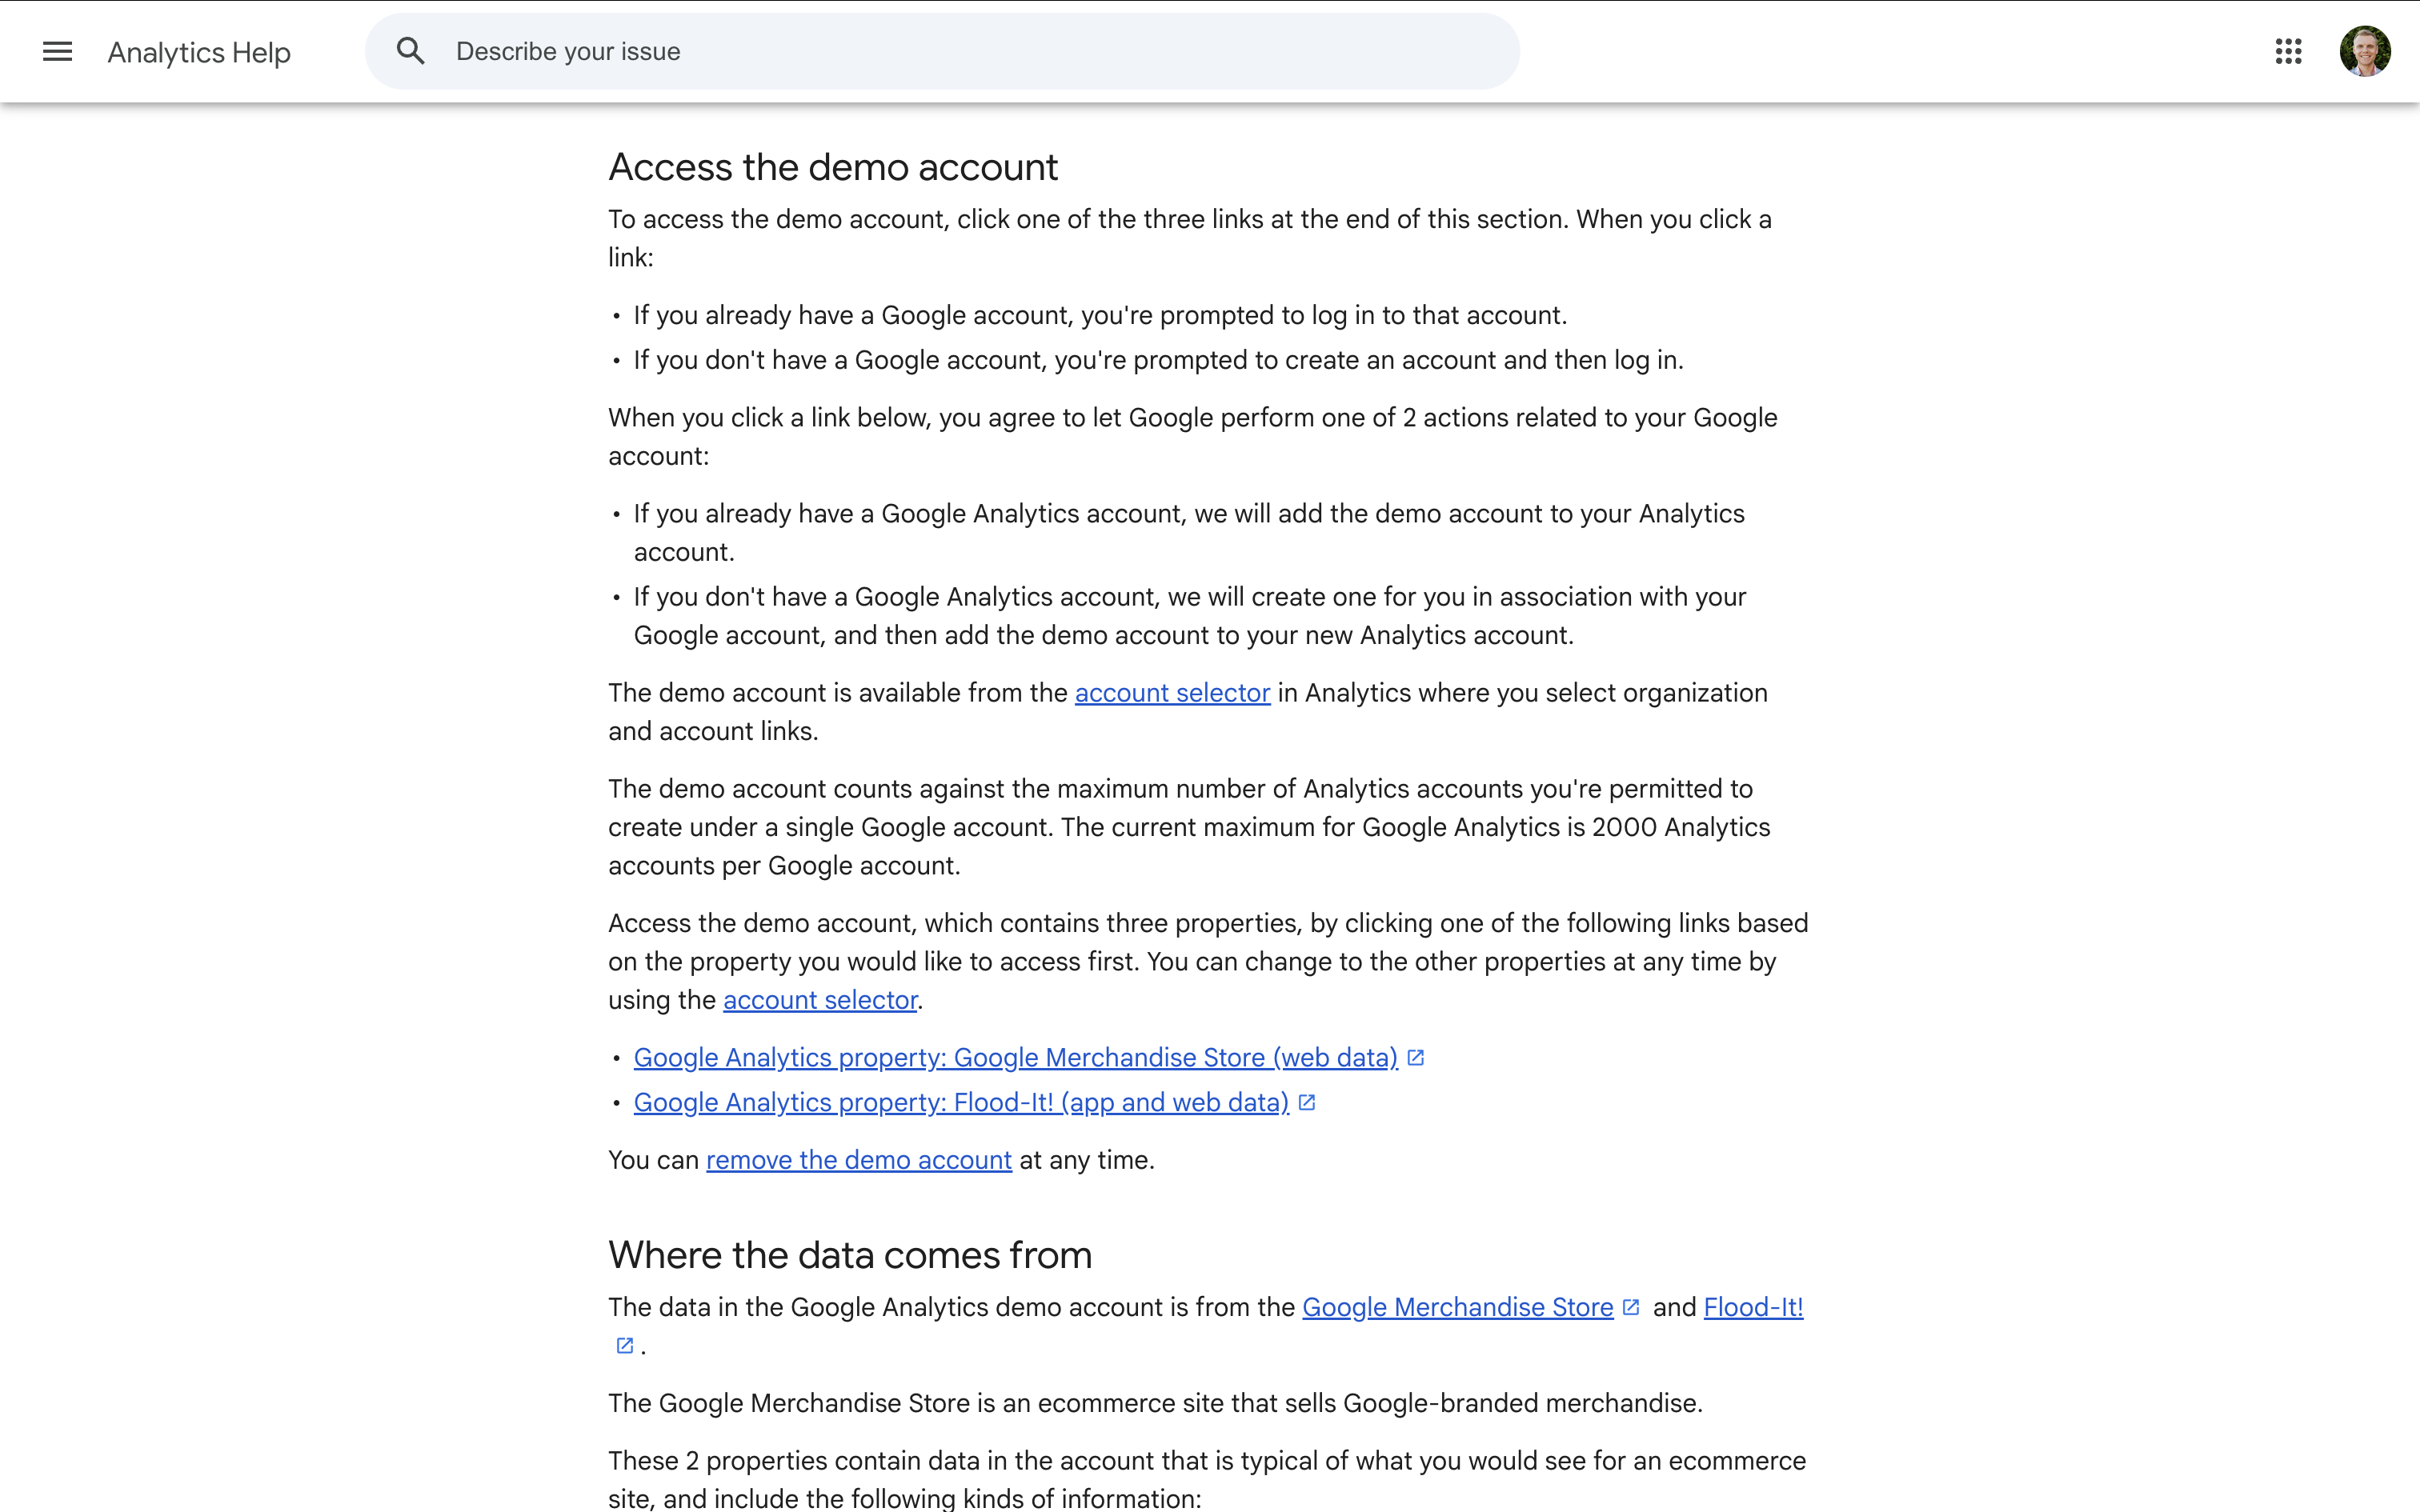Click external-link icon after Merchandise Store web data

(1415, 1057)
